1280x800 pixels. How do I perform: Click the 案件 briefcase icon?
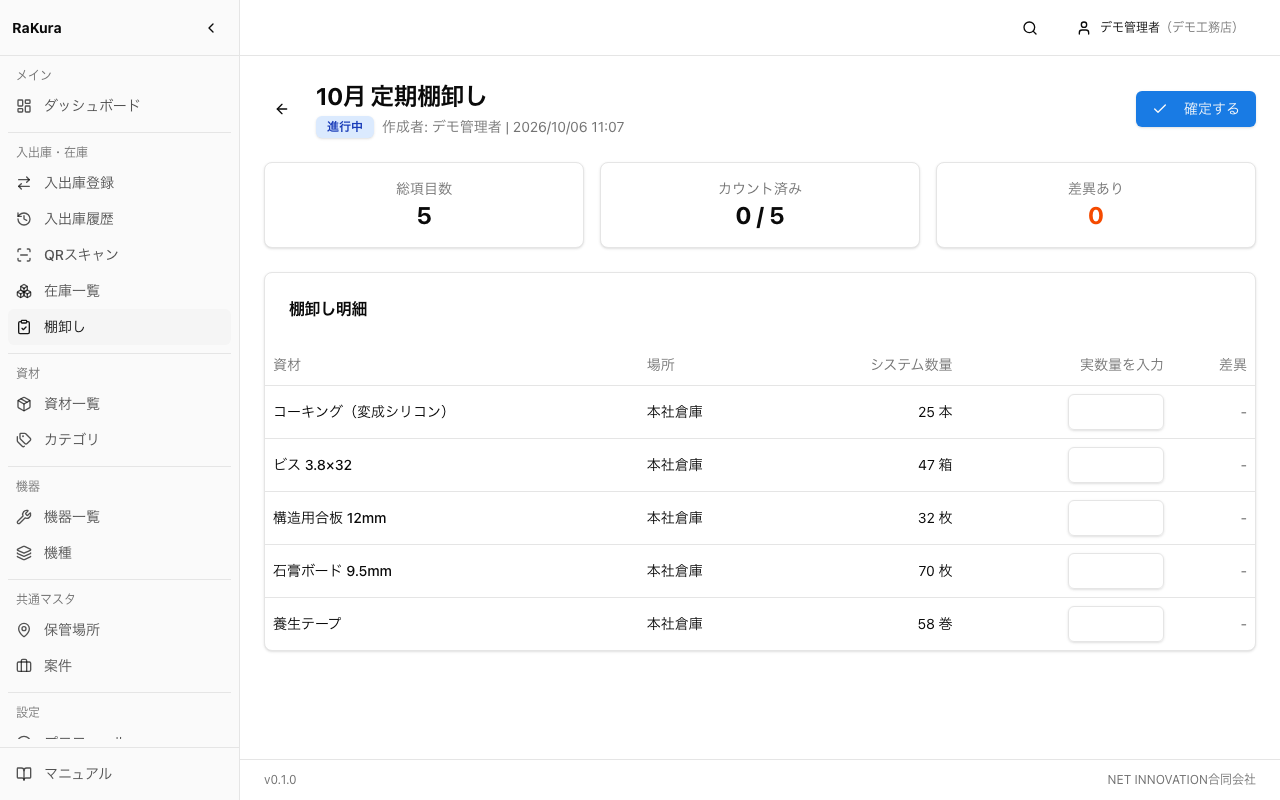24,666
